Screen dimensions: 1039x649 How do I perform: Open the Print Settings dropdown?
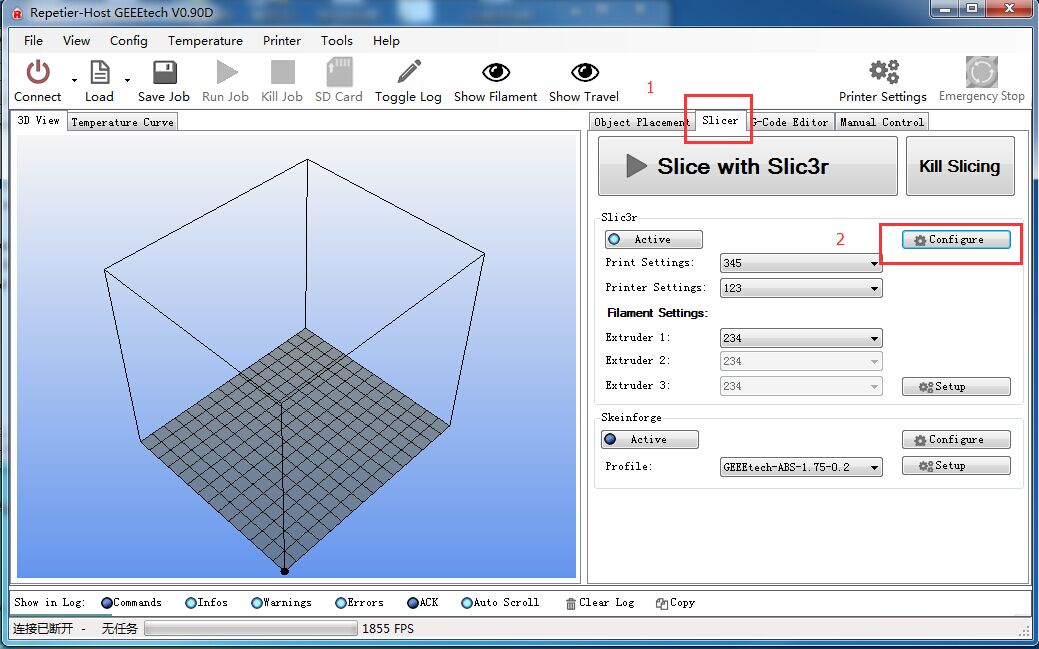[800, 263]
